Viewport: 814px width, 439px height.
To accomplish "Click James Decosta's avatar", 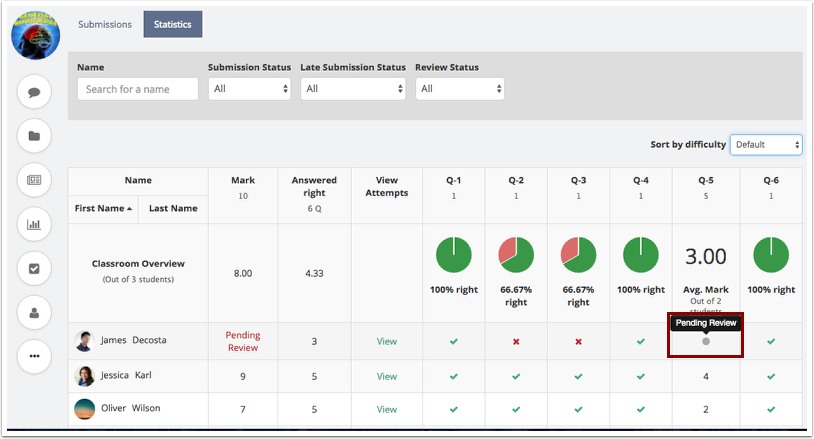I will 84,341.
